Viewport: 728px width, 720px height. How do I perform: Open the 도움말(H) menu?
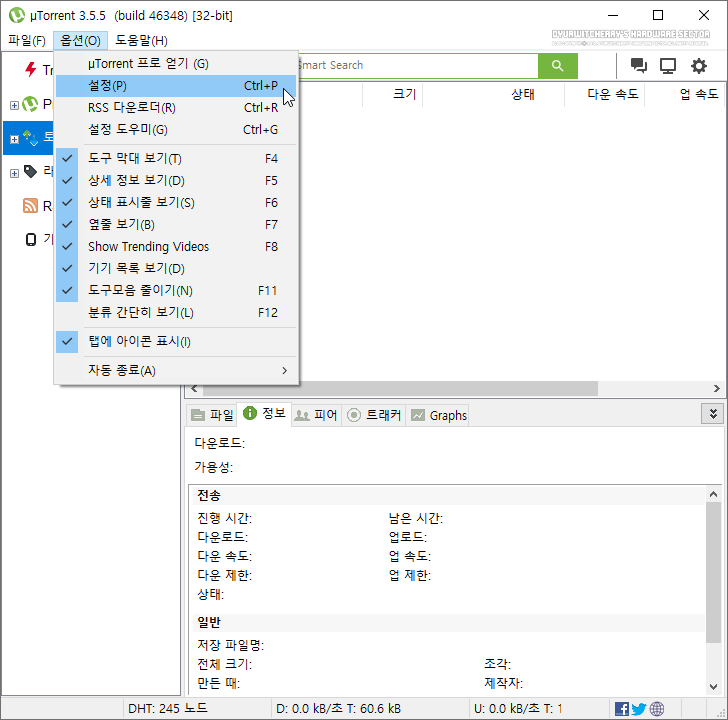pyautogui.click(x=141, y=41)
